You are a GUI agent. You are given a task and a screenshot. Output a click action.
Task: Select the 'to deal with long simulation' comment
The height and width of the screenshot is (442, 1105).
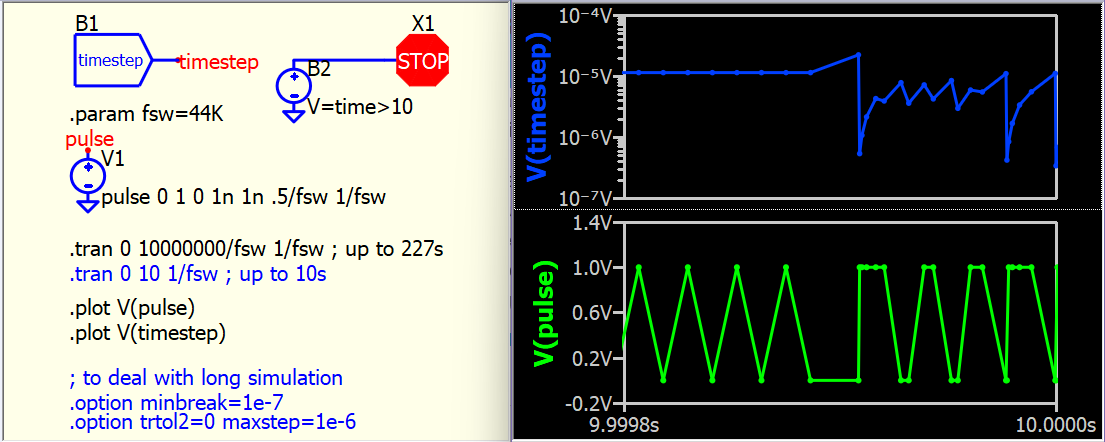[206, 378]
